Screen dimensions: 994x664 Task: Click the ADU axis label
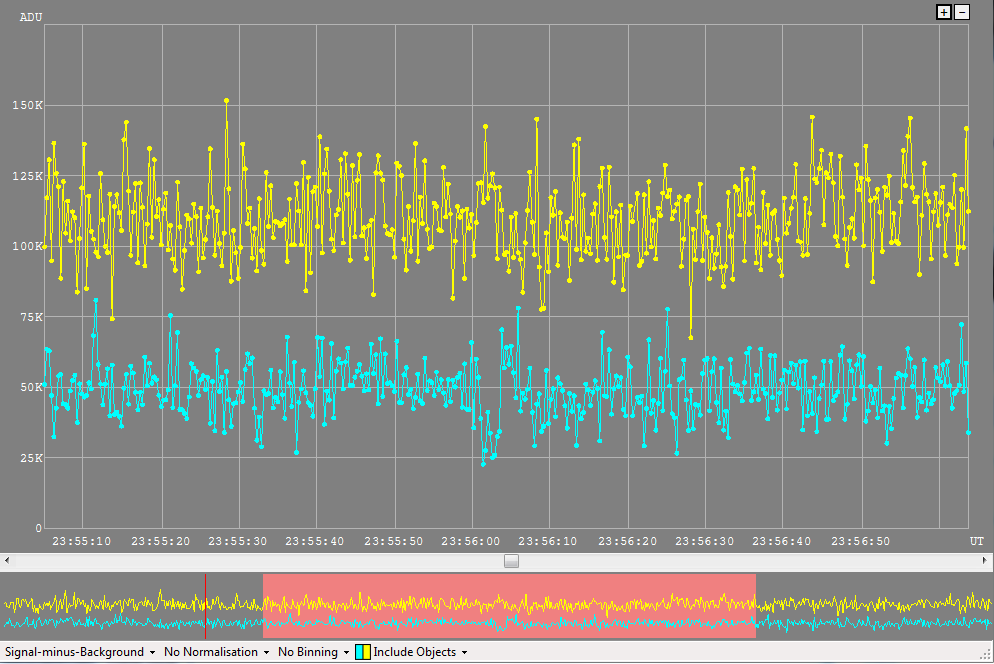pos(31,17)
